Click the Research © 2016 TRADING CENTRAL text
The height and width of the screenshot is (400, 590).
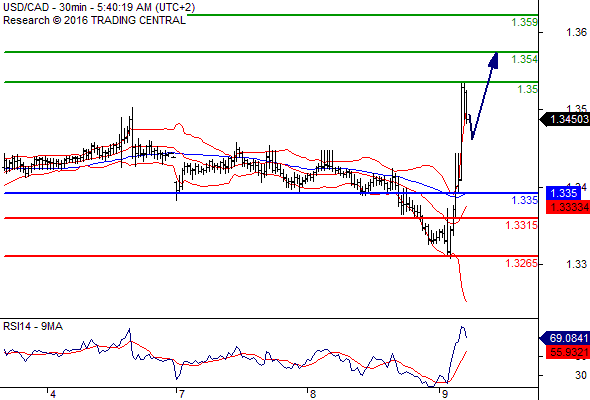[94, 20]
